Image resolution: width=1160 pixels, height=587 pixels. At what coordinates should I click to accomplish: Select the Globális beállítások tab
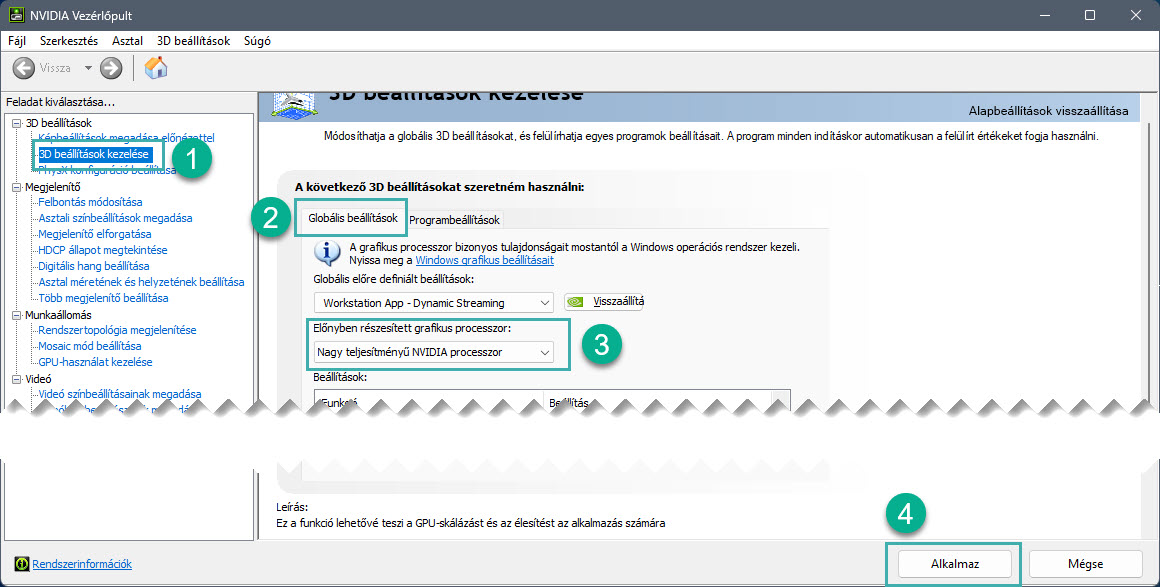352,218
